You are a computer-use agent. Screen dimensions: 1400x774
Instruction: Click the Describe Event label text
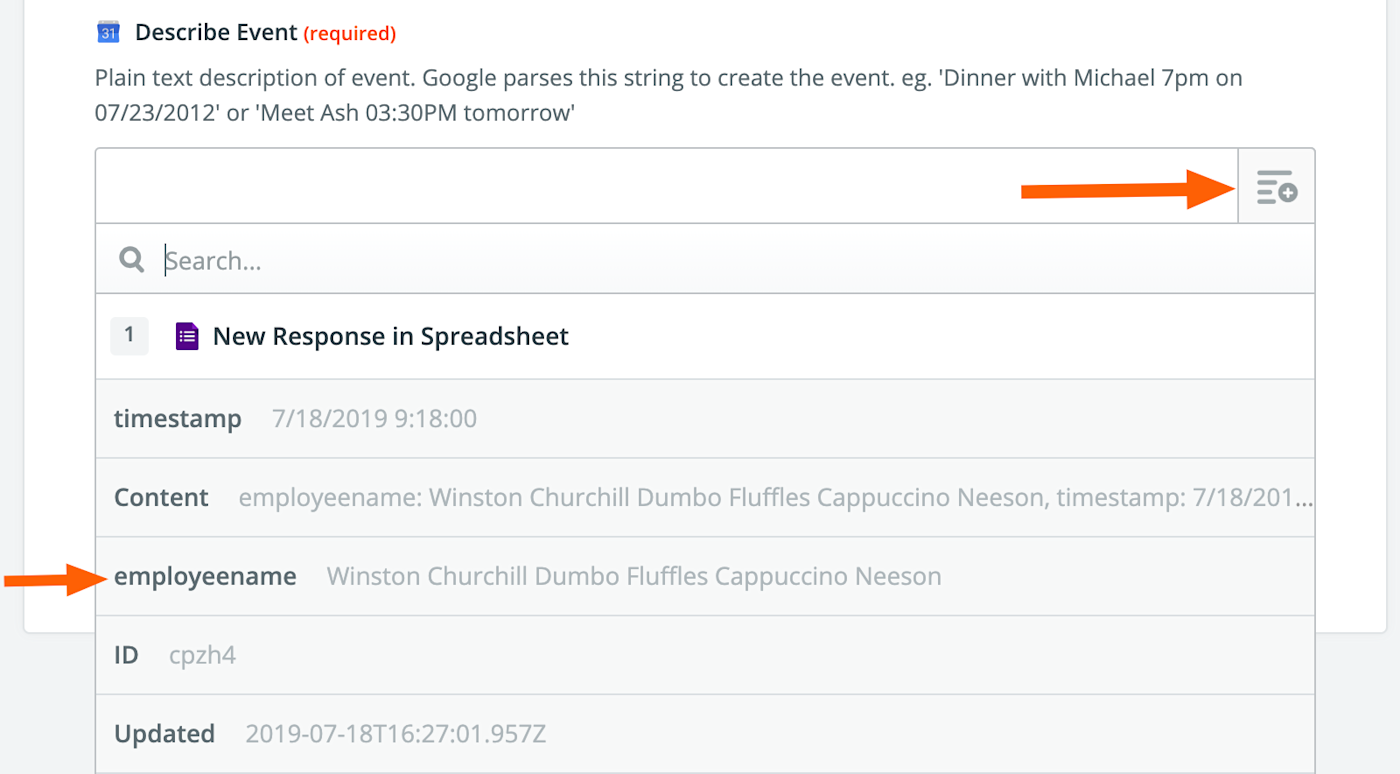pyautogui.click(x=216, y=33)
